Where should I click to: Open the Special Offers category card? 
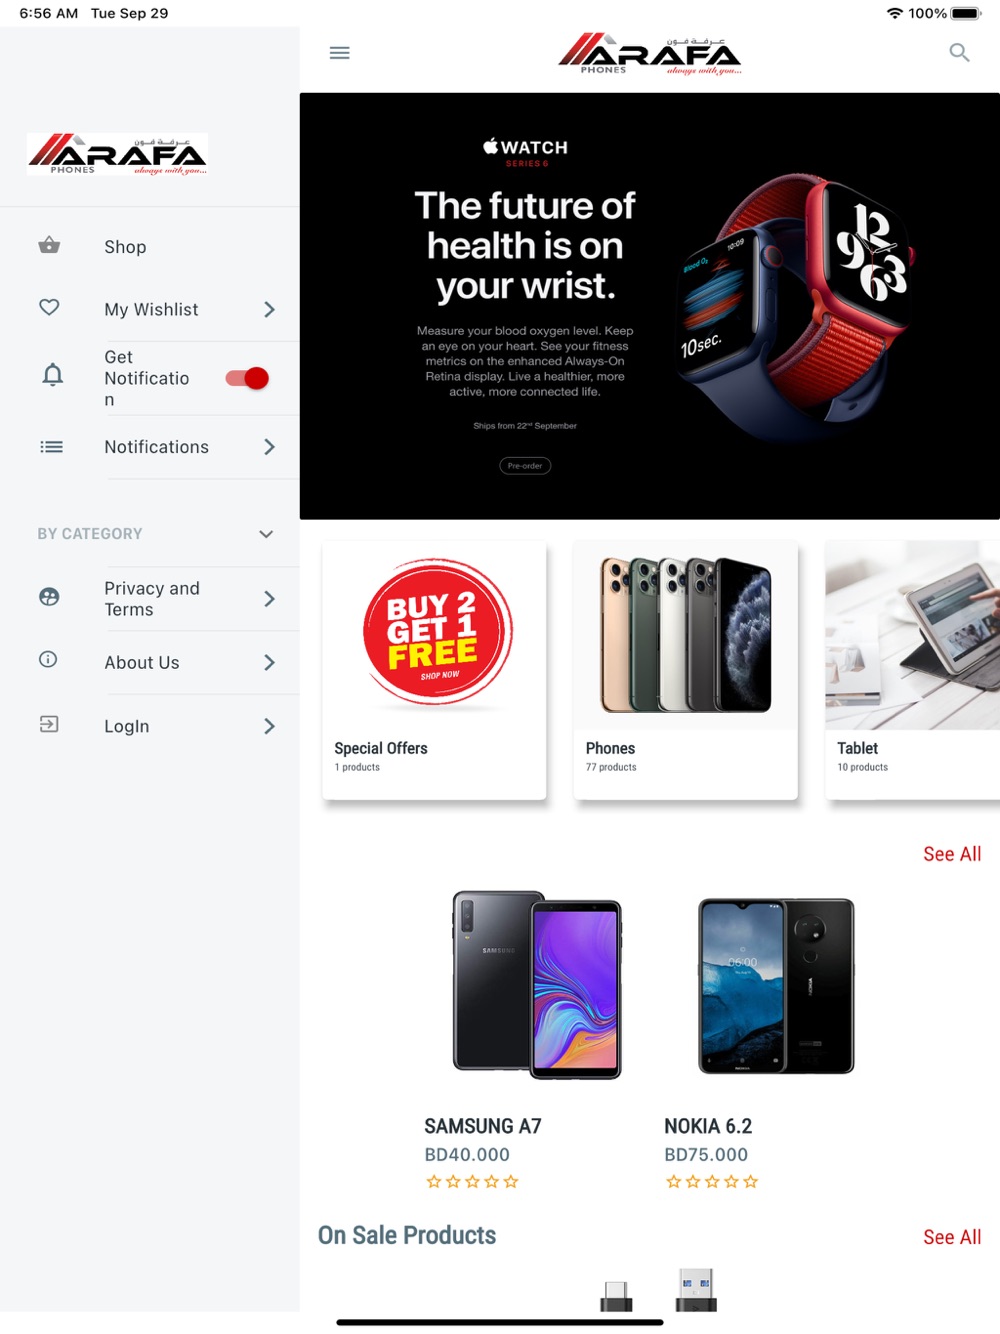(x=434, y=670)
